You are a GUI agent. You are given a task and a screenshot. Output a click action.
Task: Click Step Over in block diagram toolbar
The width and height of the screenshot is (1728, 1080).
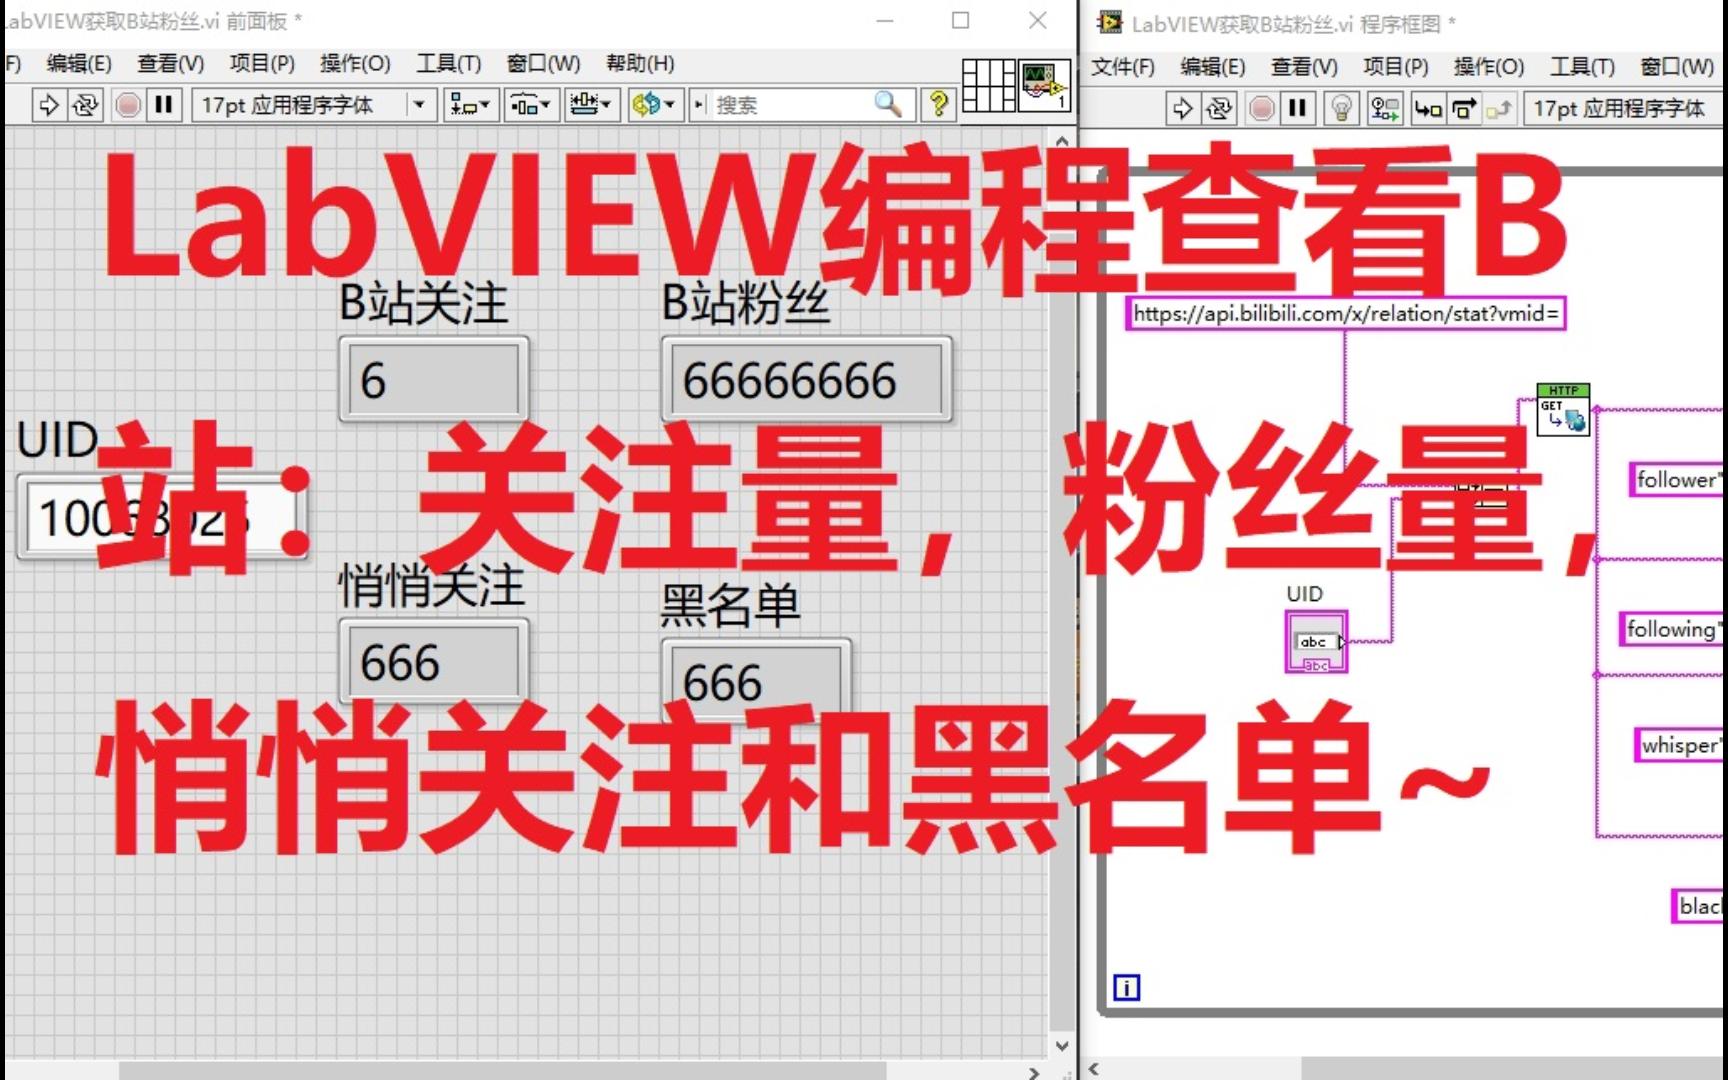click(x=1464, y=108)
